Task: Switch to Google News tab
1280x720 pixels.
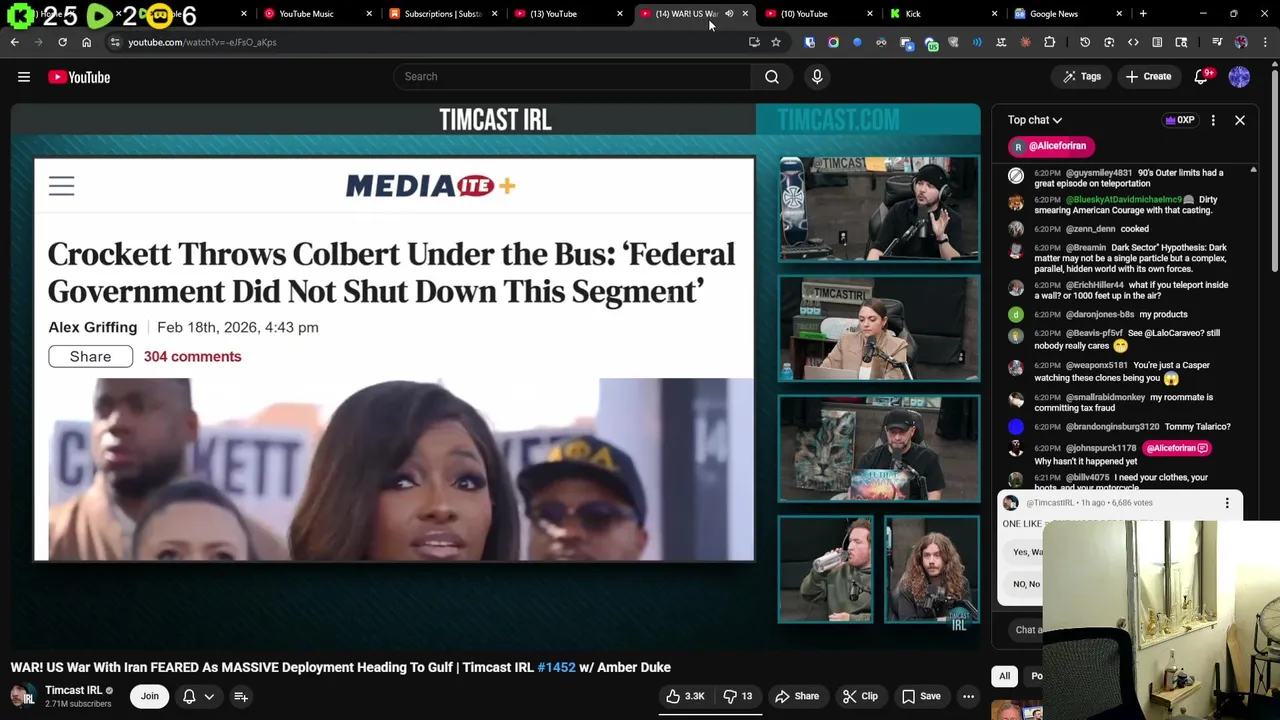Action: (x=1066, y=14)
